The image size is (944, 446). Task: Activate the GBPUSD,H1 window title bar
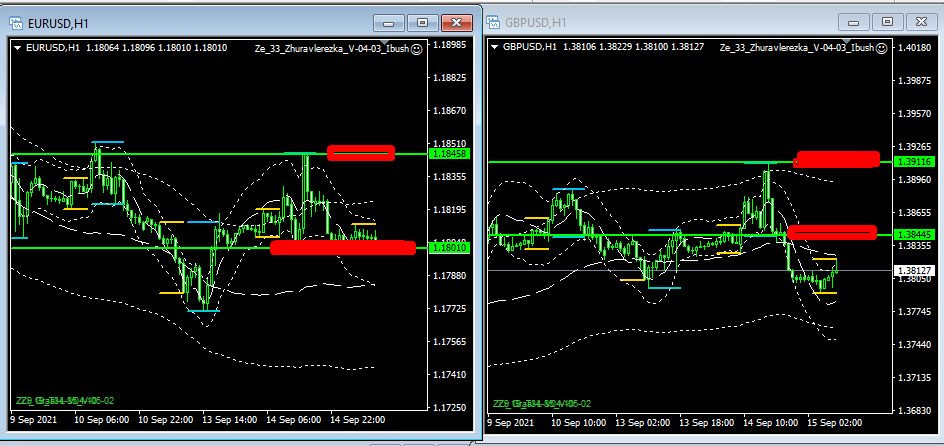point(680,22)
